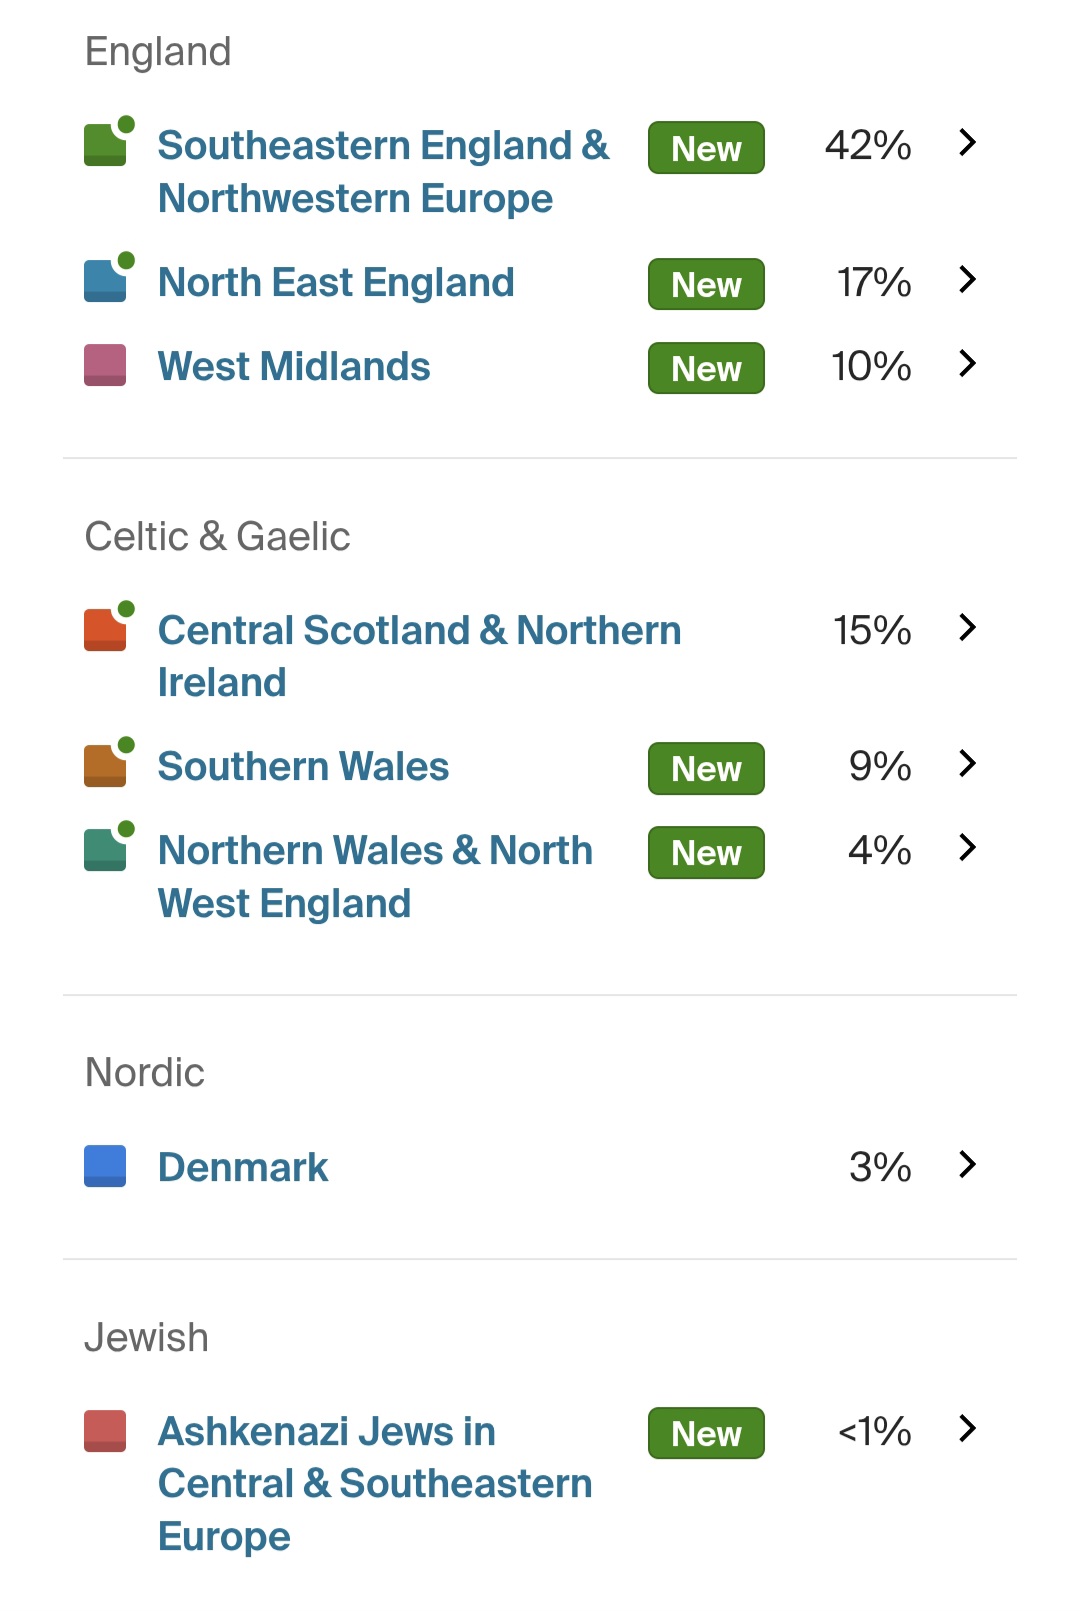Click the New badge beside West Midlands
1080x1611 pixels.
click(706, 369)
